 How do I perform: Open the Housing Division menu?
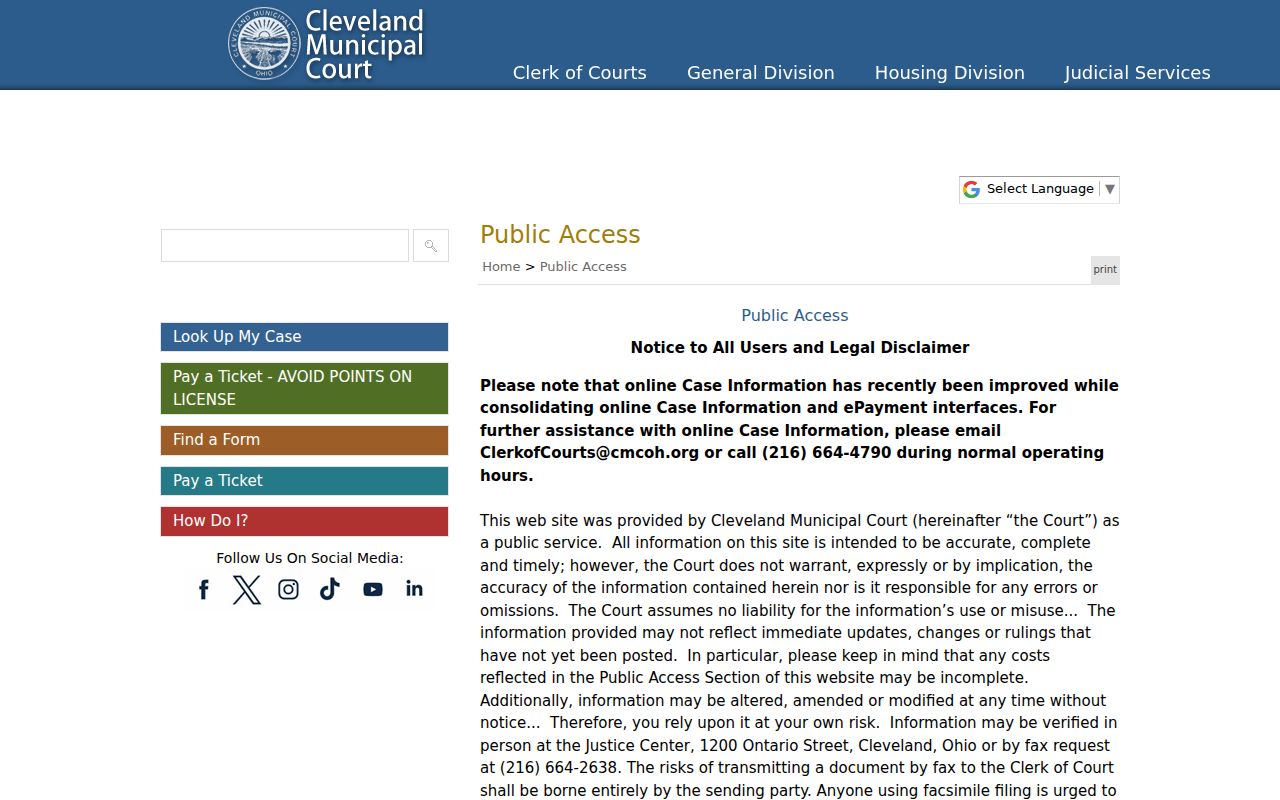pyautogui.click(x=950, y=73)
